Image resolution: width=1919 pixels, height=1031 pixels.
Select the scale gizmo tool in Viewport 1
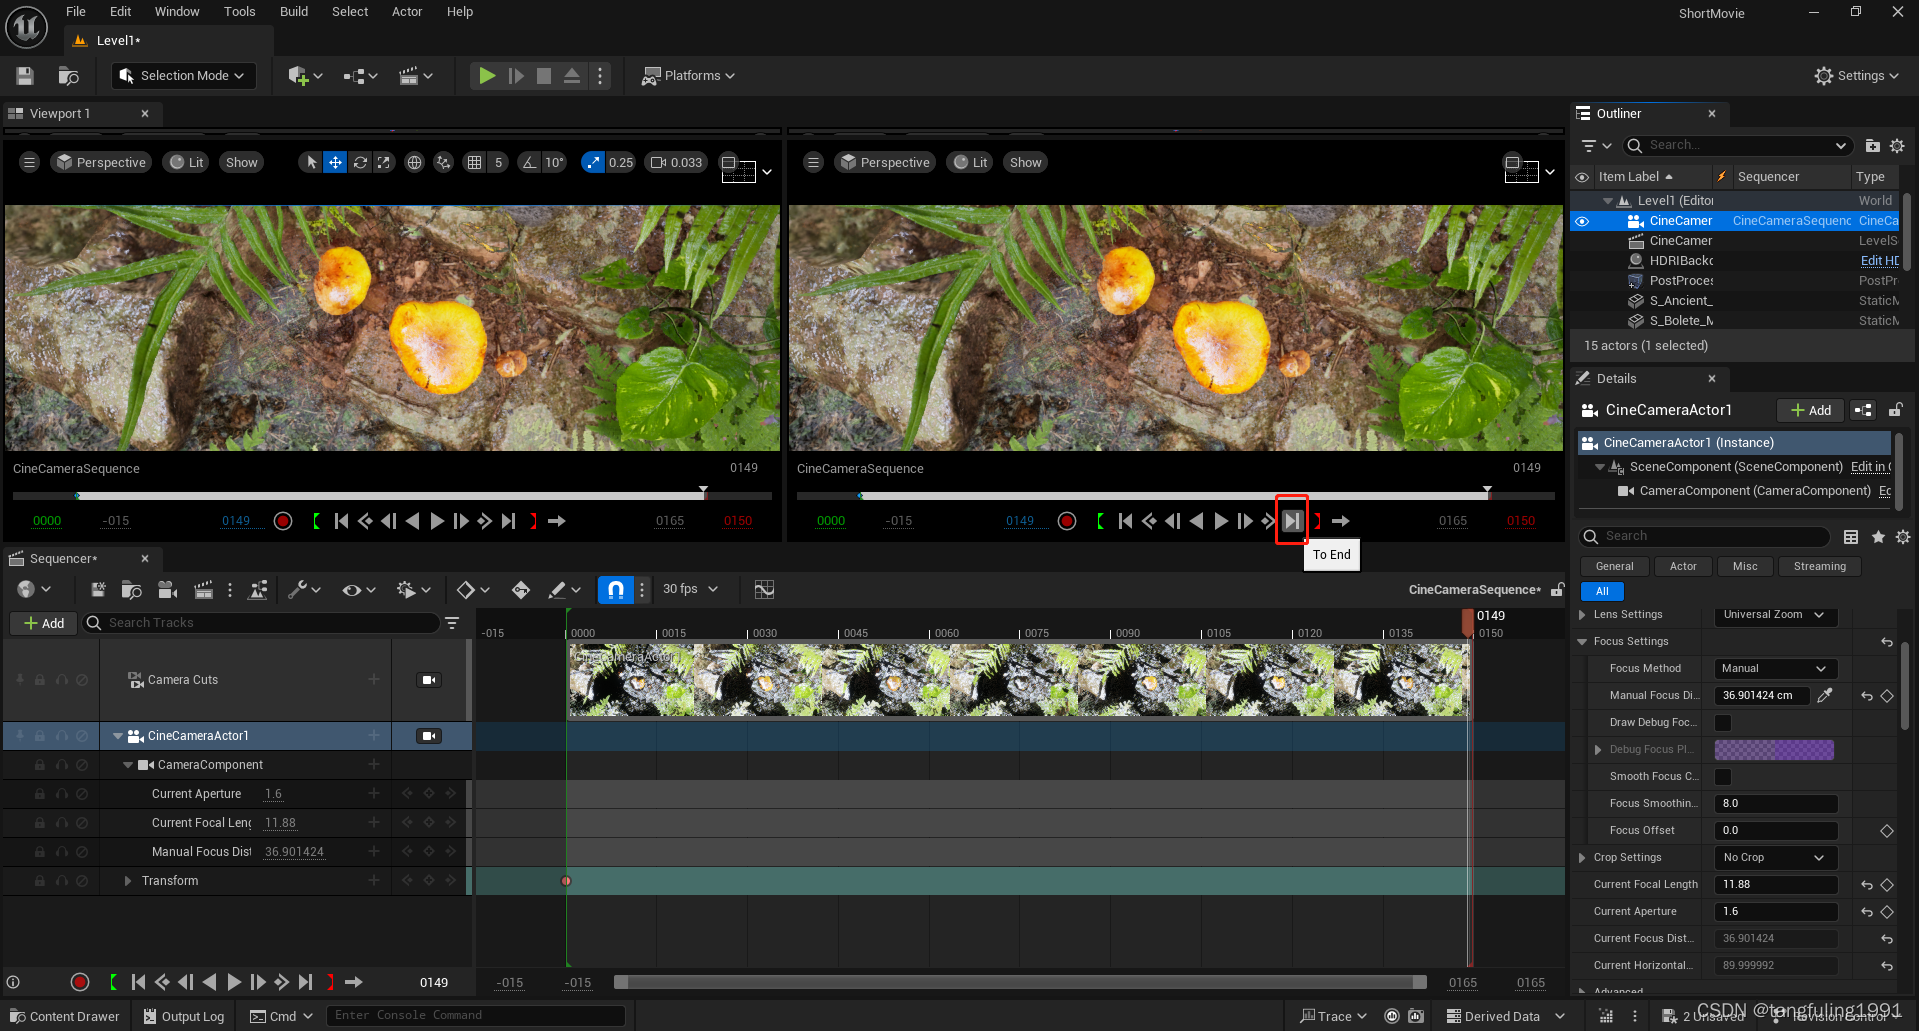point(384,162)
